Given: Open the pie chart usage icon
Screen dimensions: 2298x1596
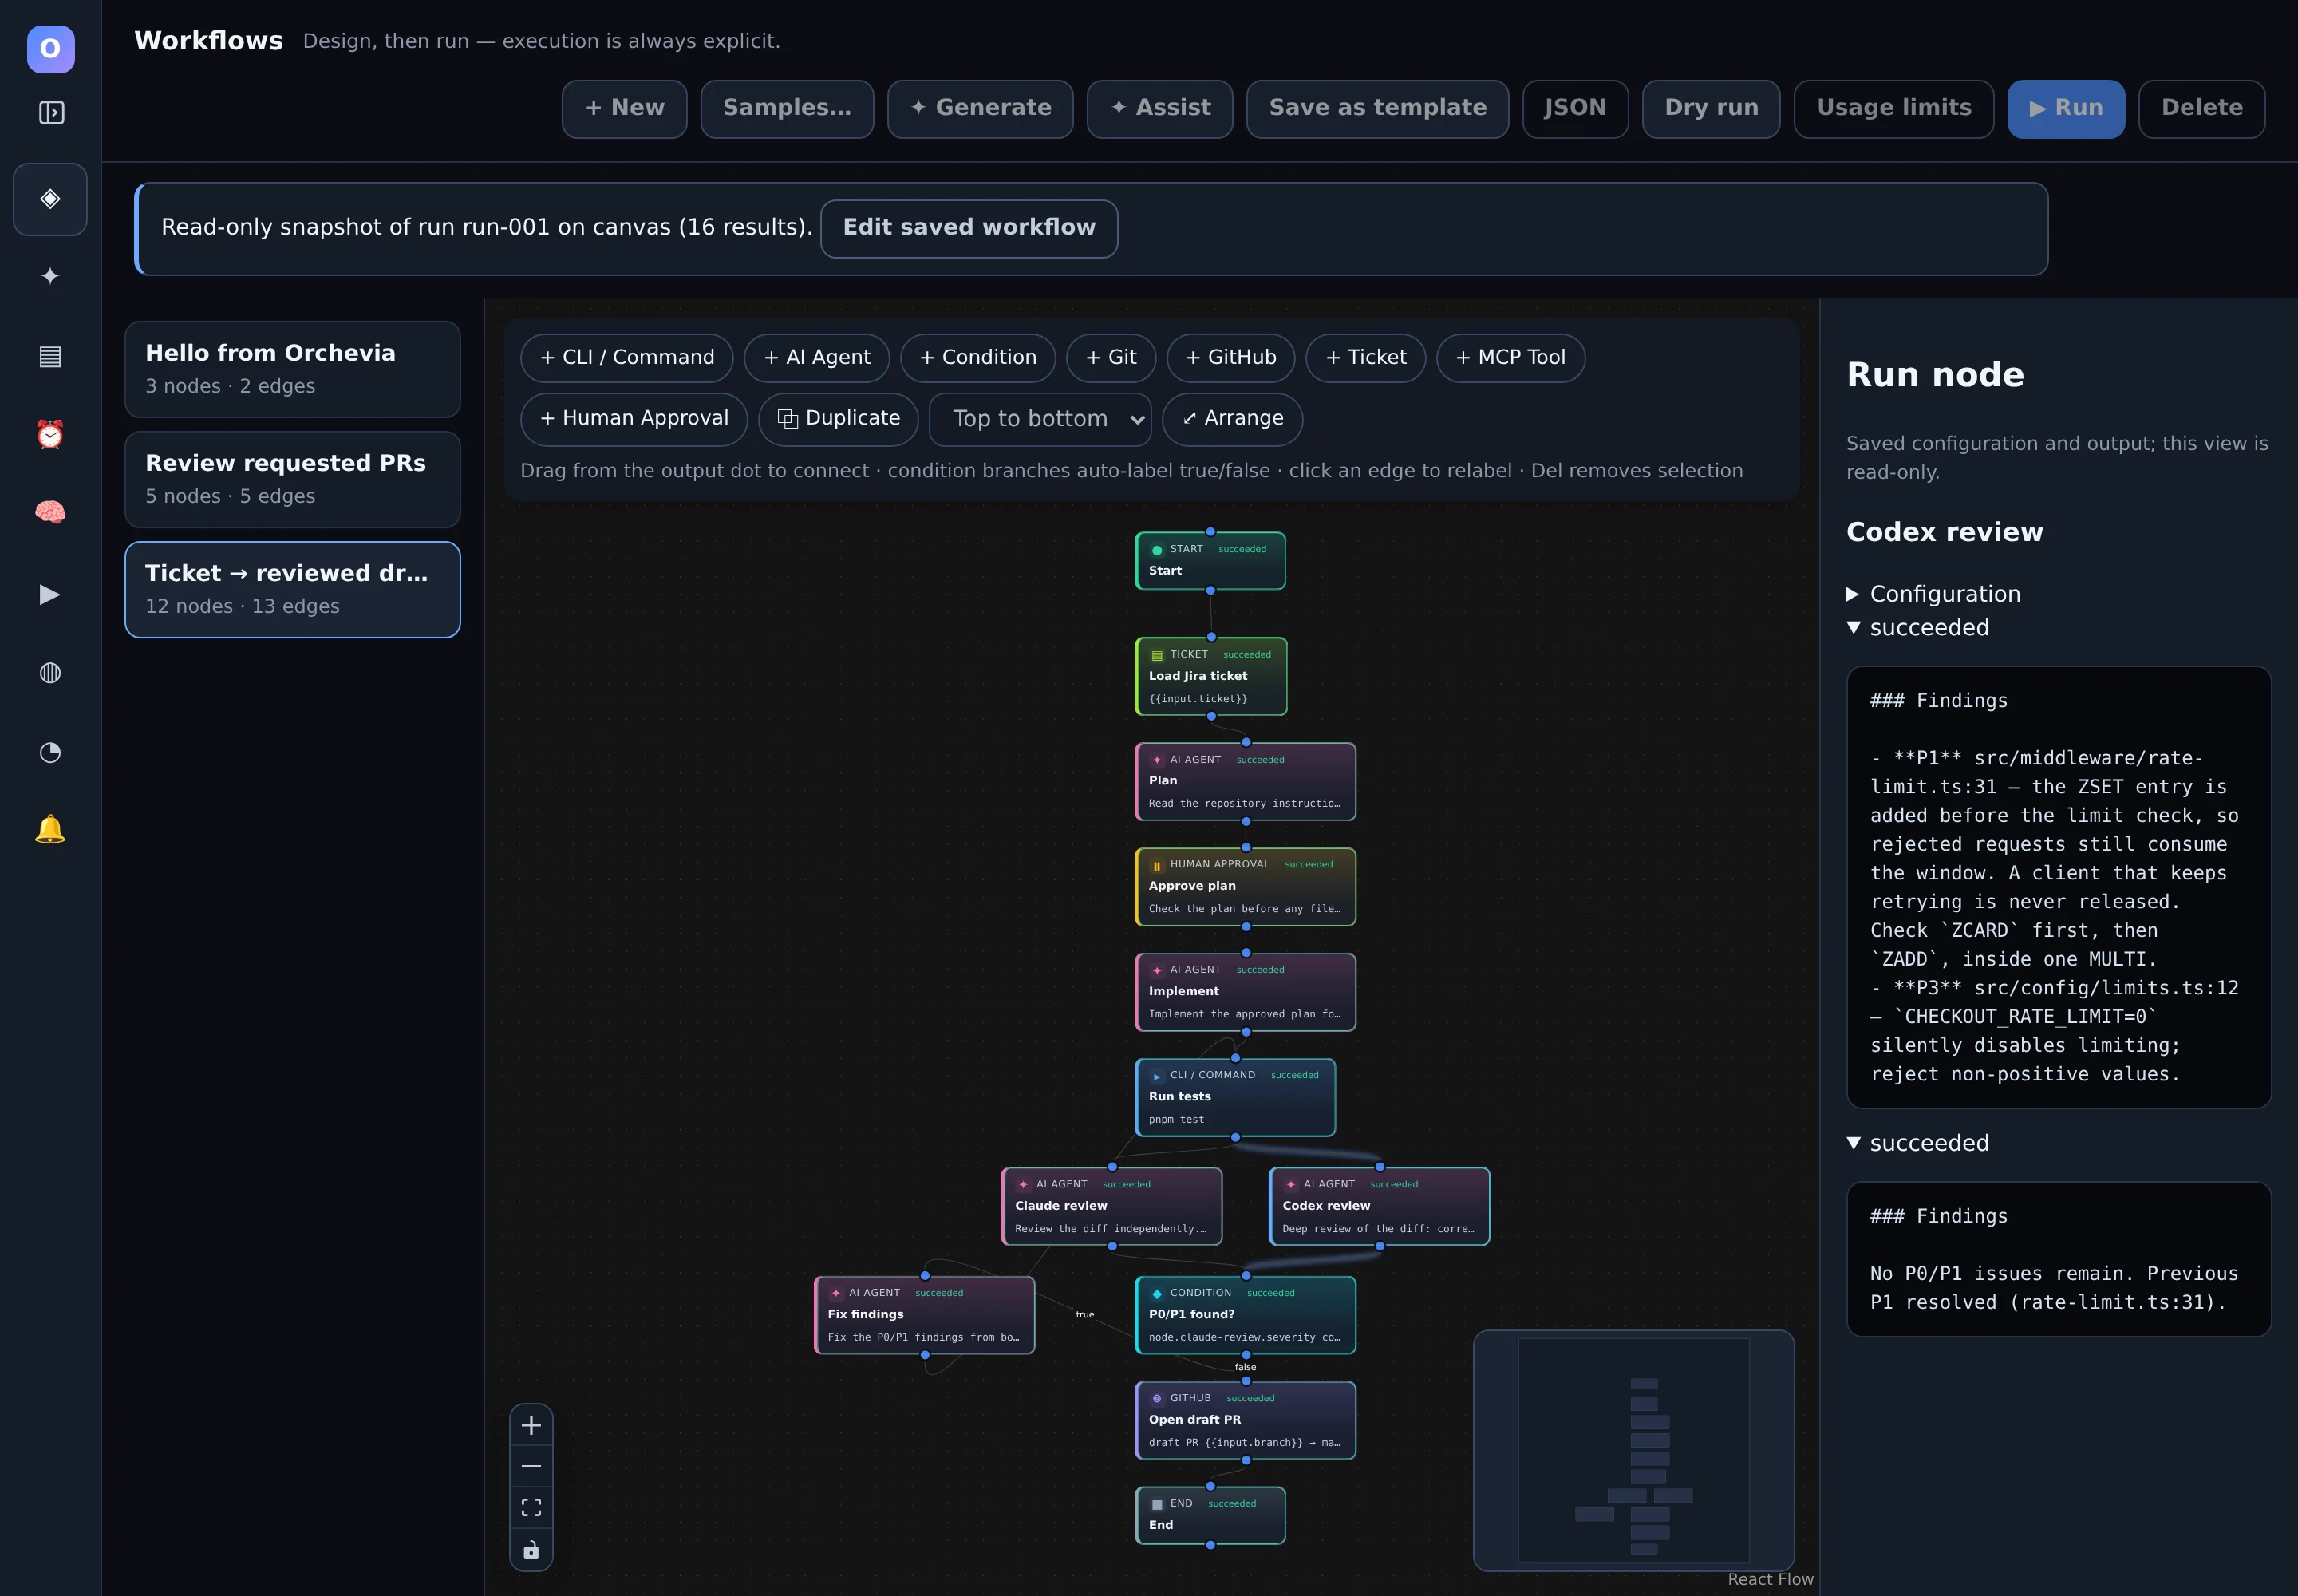Looking at the screenshot, I should [x=50, y=752].
